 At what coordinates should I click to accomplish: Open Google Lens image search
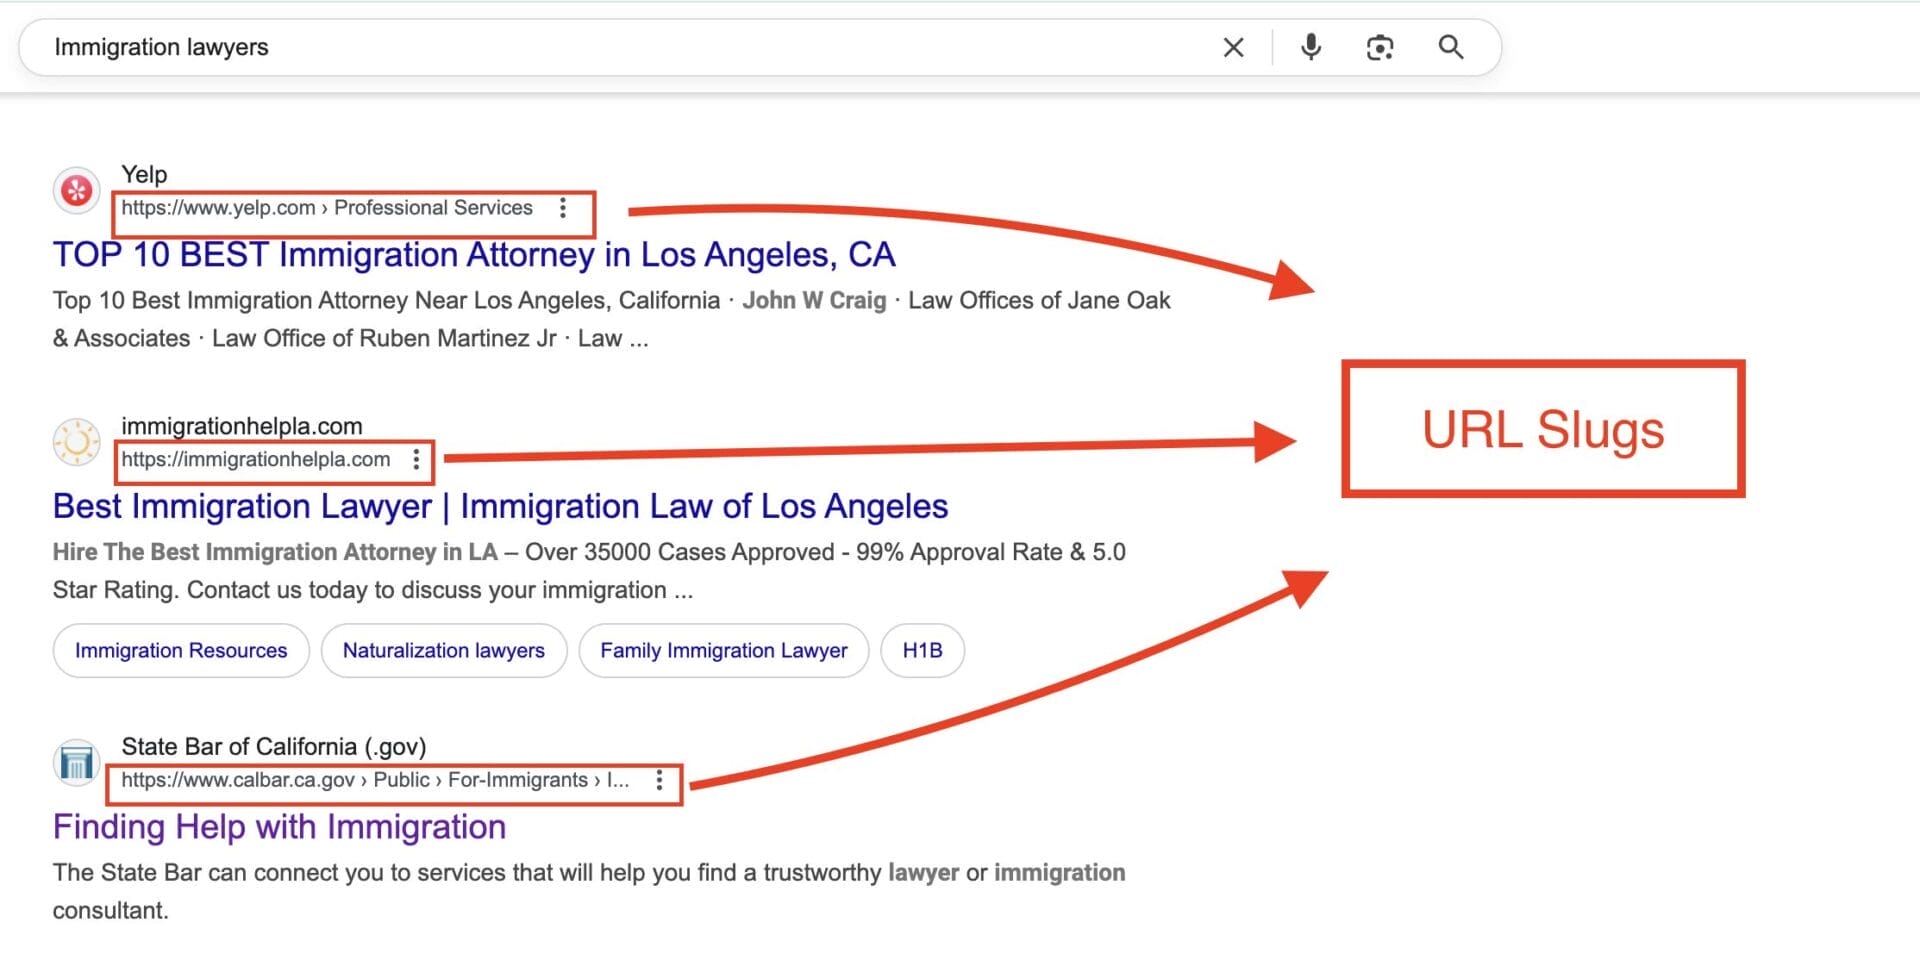click(x=1380, y=46)
